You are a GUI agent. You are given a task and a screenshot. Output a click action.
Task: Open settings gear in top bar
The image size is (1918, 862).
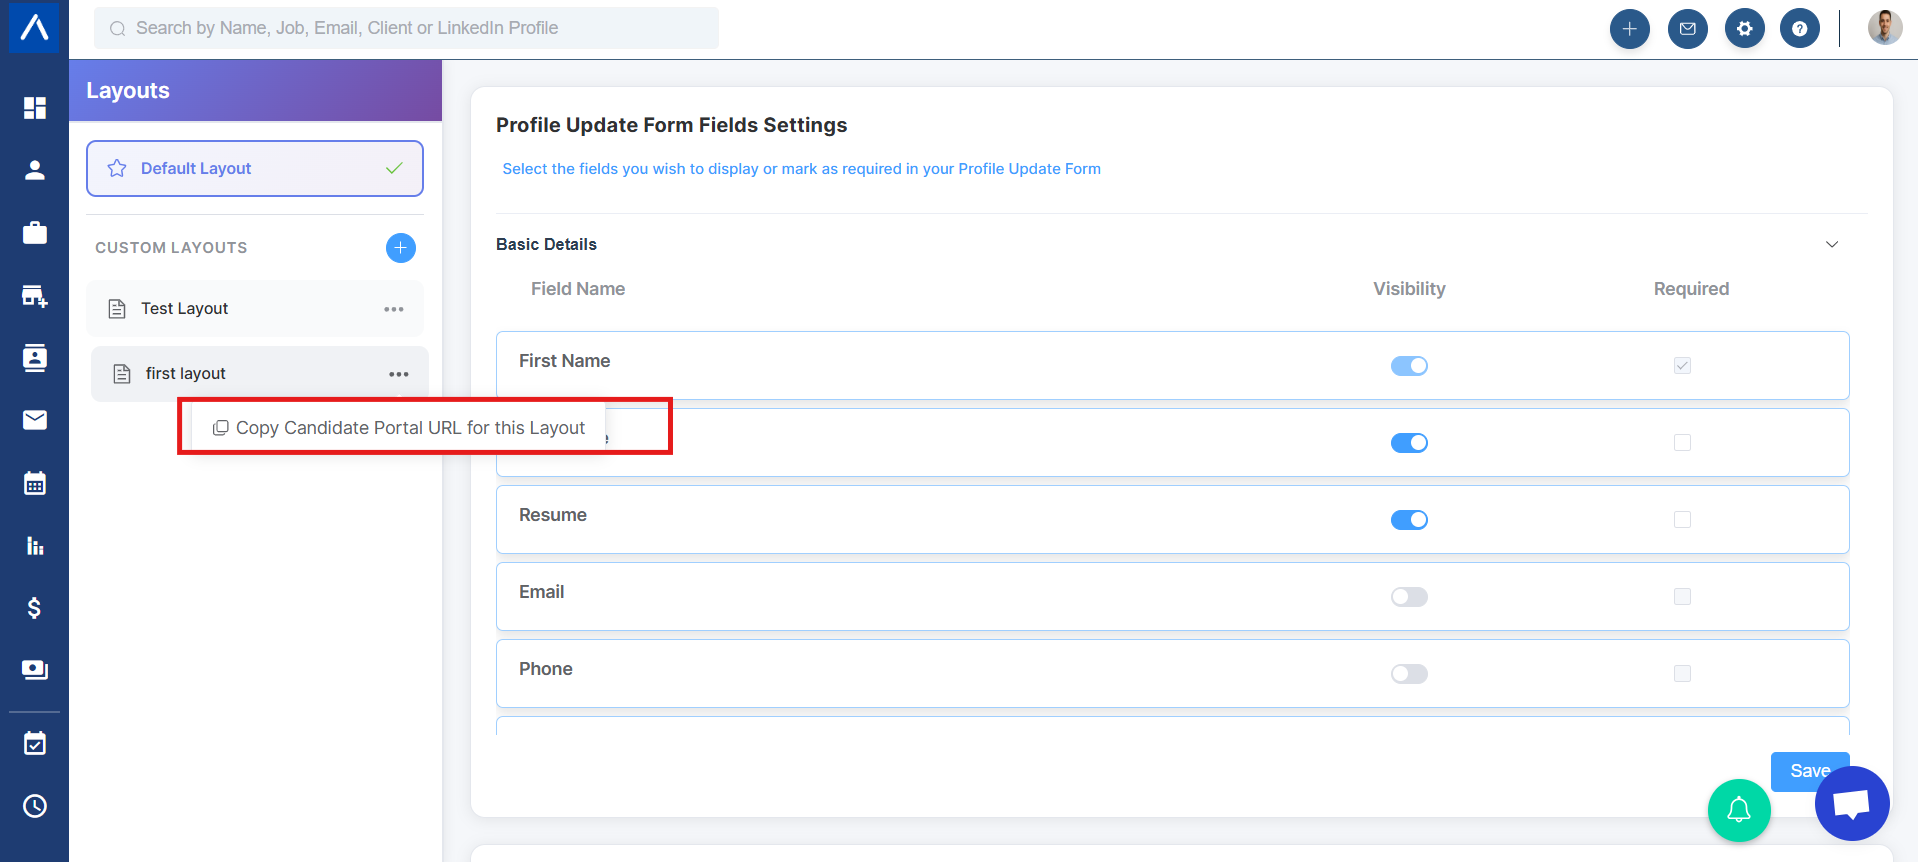point(1744,29)
